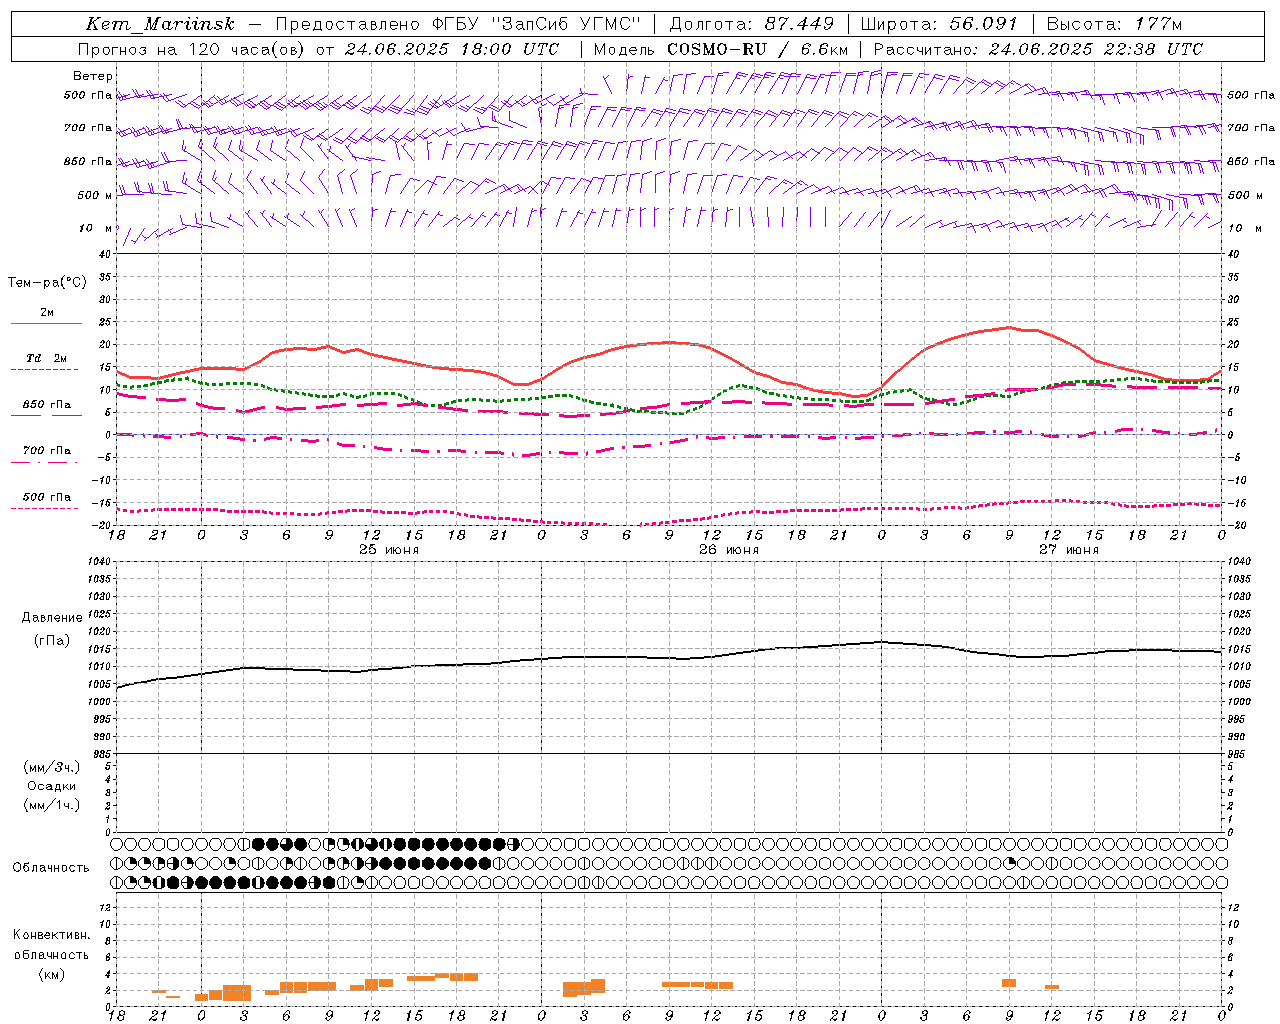The image size is (1280, 1024).
Task: Click the (км) unit label of convective cloudiness
Action: [51, 974]
